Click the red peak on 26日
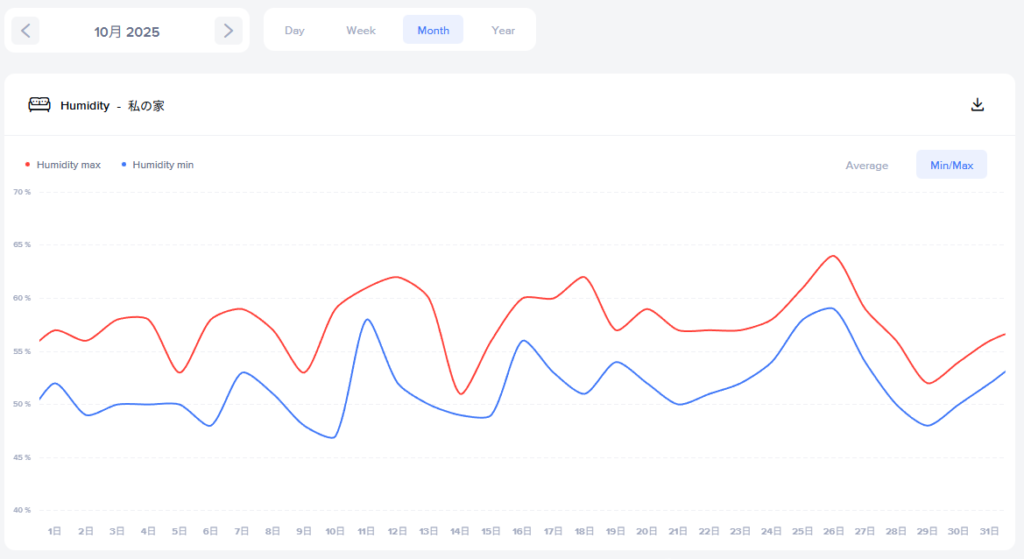This screenshot has height=559, width=1024. click(832, 256)
